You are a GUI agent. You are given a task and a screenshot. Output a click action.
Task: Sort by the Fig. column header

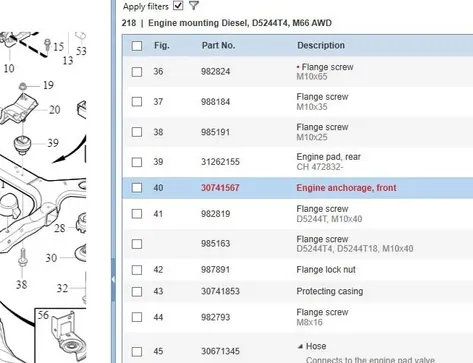[162, 45]
